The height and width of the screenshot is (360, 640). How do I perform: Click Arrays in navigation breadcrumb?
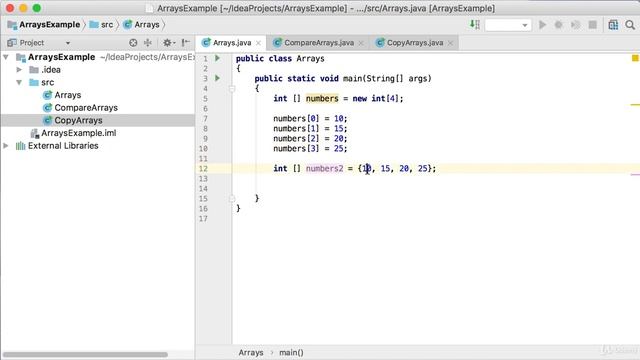[x=141, y=25]
